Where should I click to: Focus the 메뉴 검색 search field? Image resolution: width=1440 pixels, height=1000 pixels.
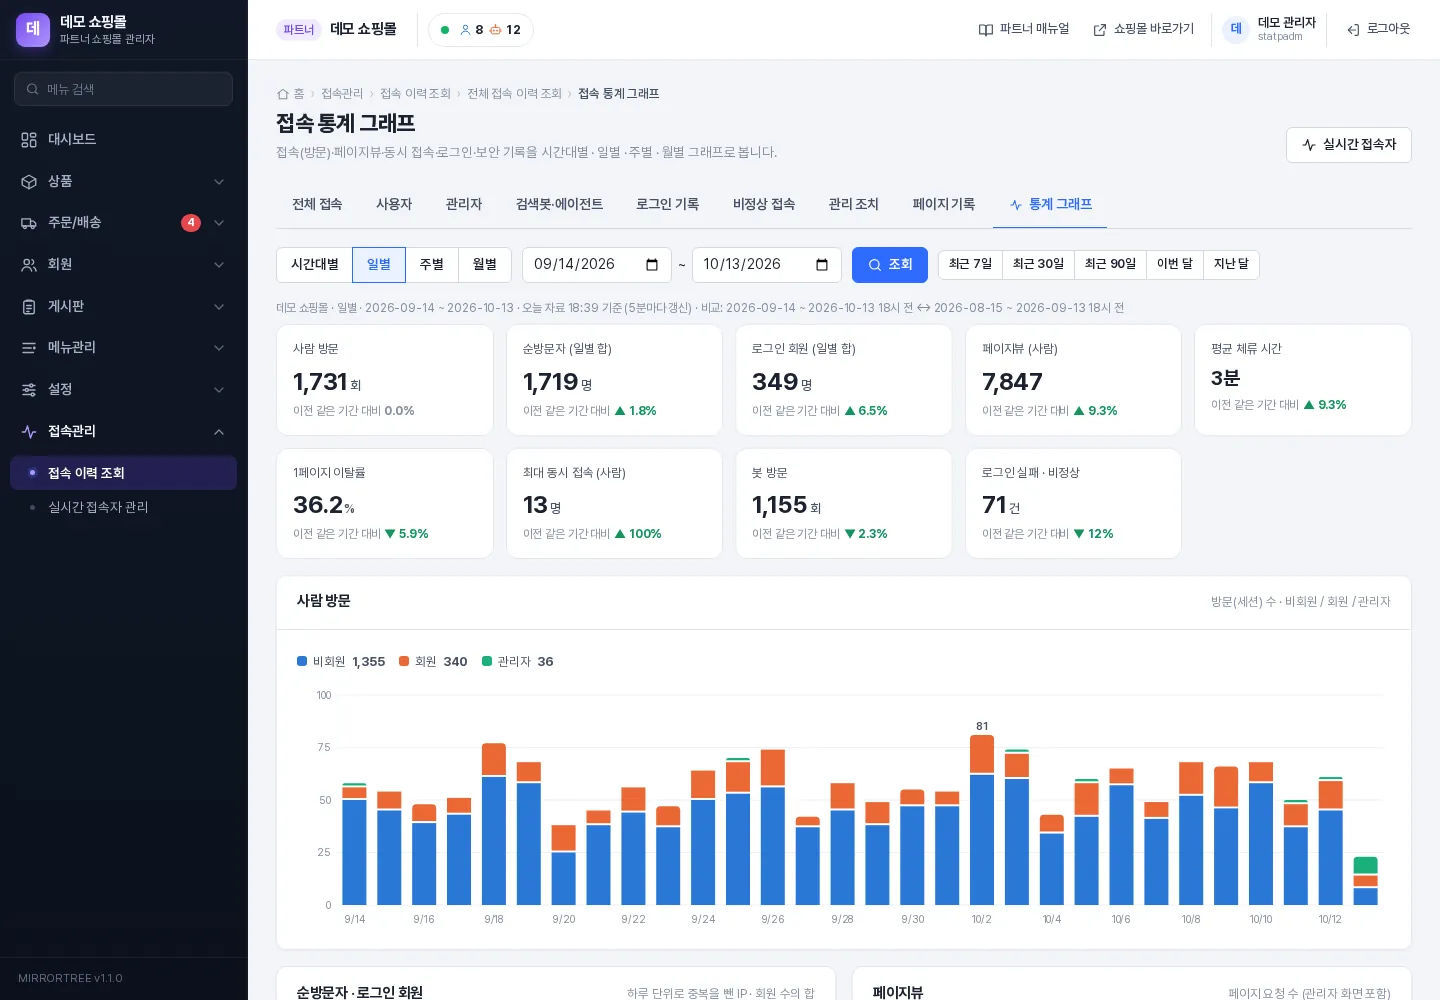tap(124, 89)
